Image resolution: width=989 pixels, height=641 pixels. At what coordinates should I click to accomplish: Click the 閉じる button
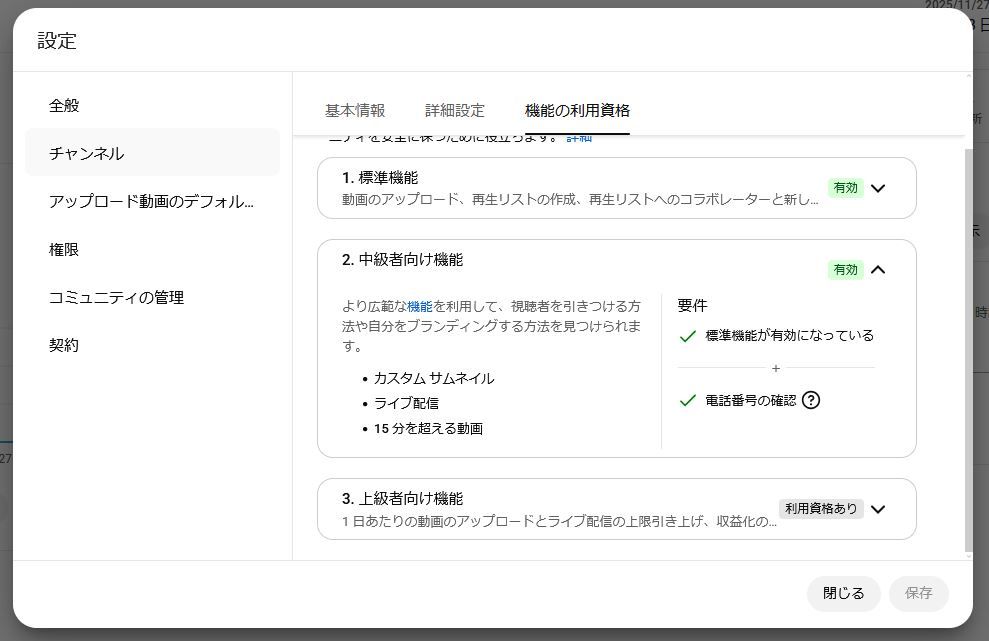pos(843,593)
